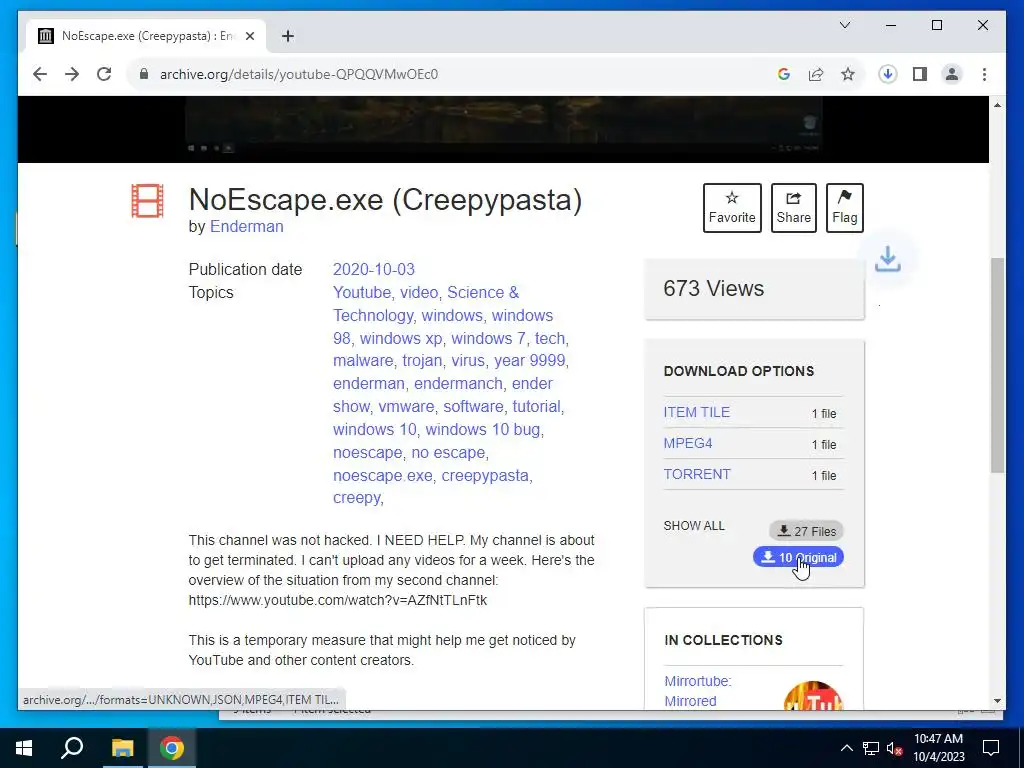The height and width of the screenshot is (768, 1024).
Task: Open the tab search dropdown chevron
Action: pyautogui.click(x=844, y=25)
